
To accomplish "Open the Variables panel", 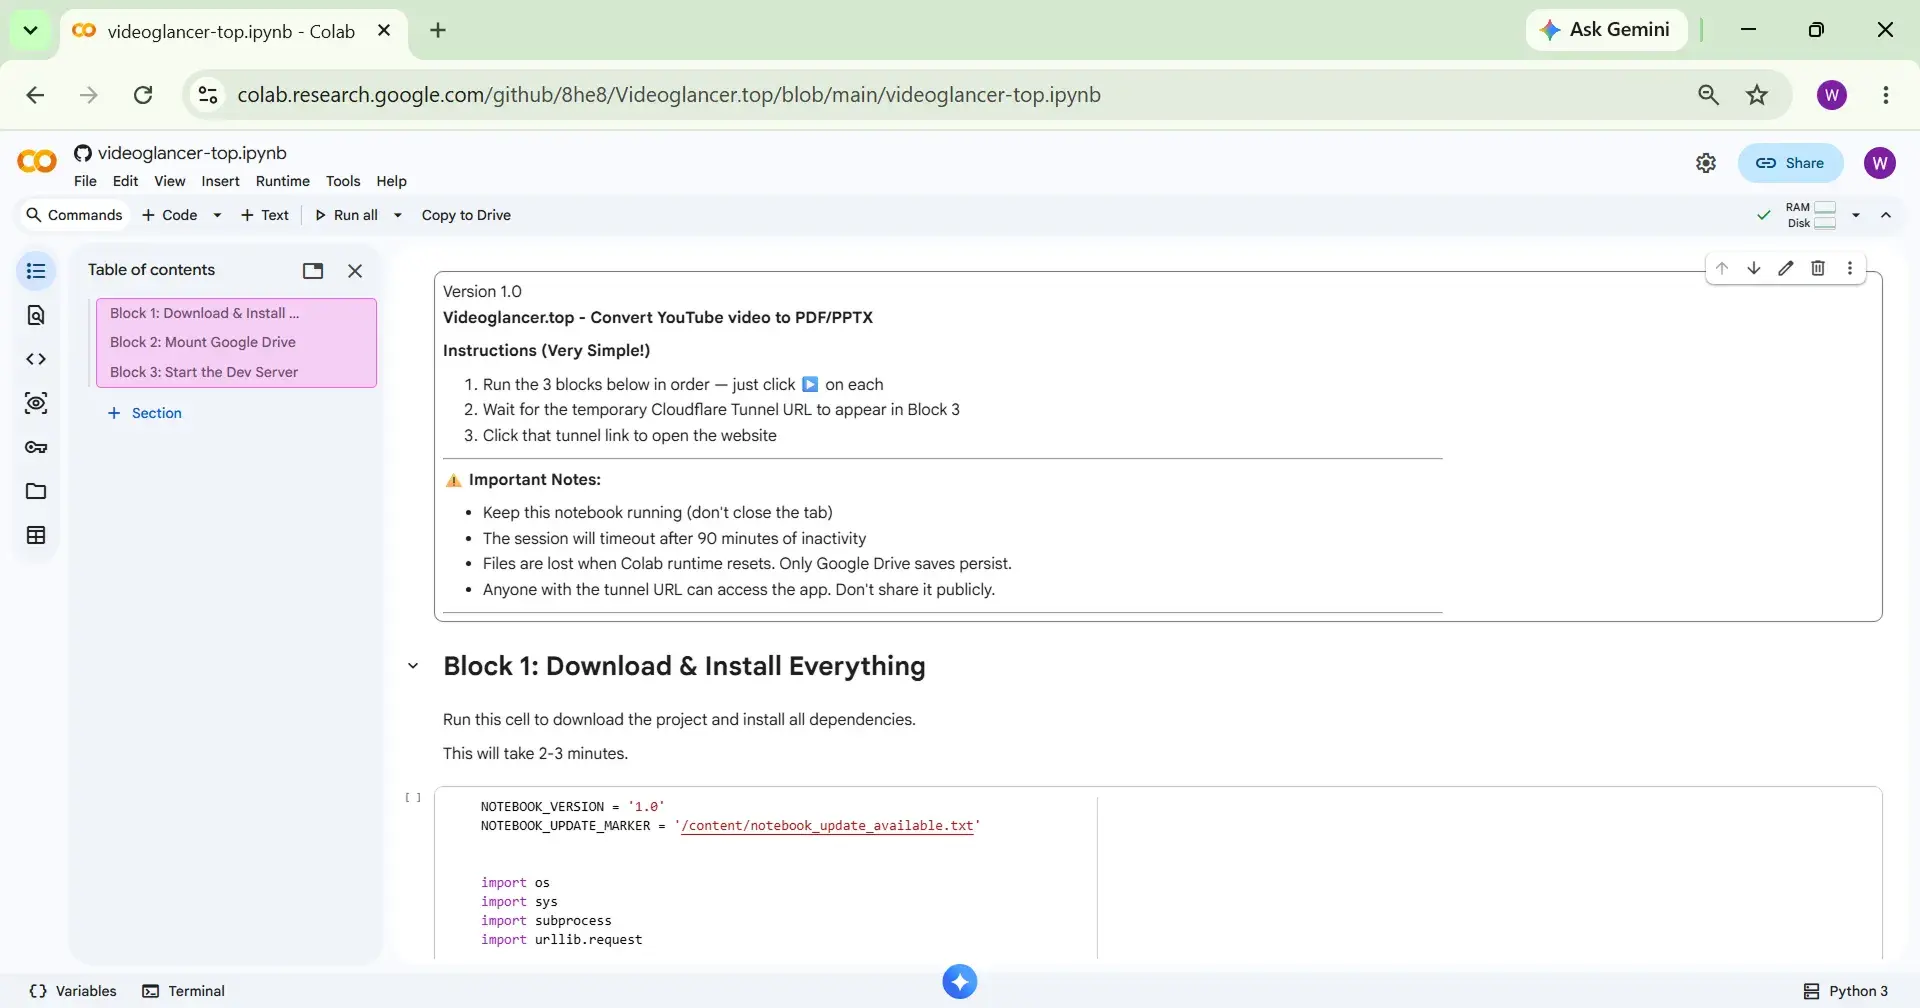I will click(x=73, y=991).
